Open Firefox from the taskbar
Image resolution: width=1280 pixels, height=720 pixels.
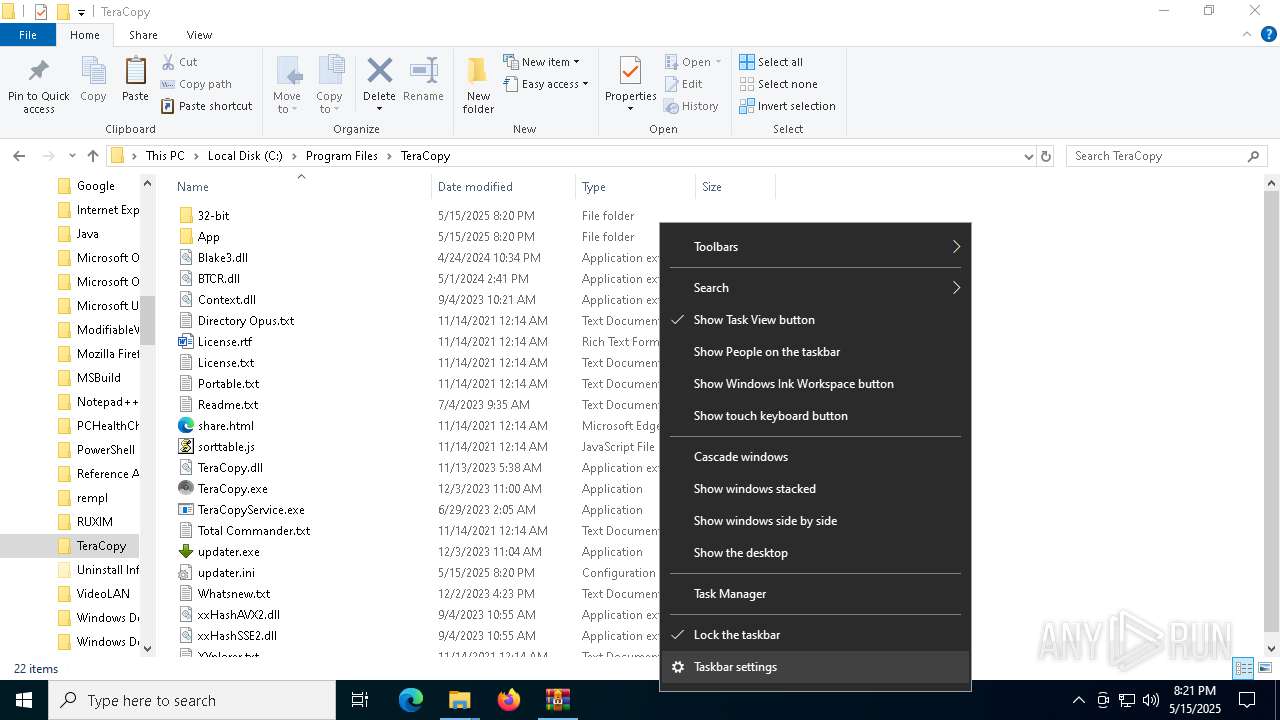(509, 700)
